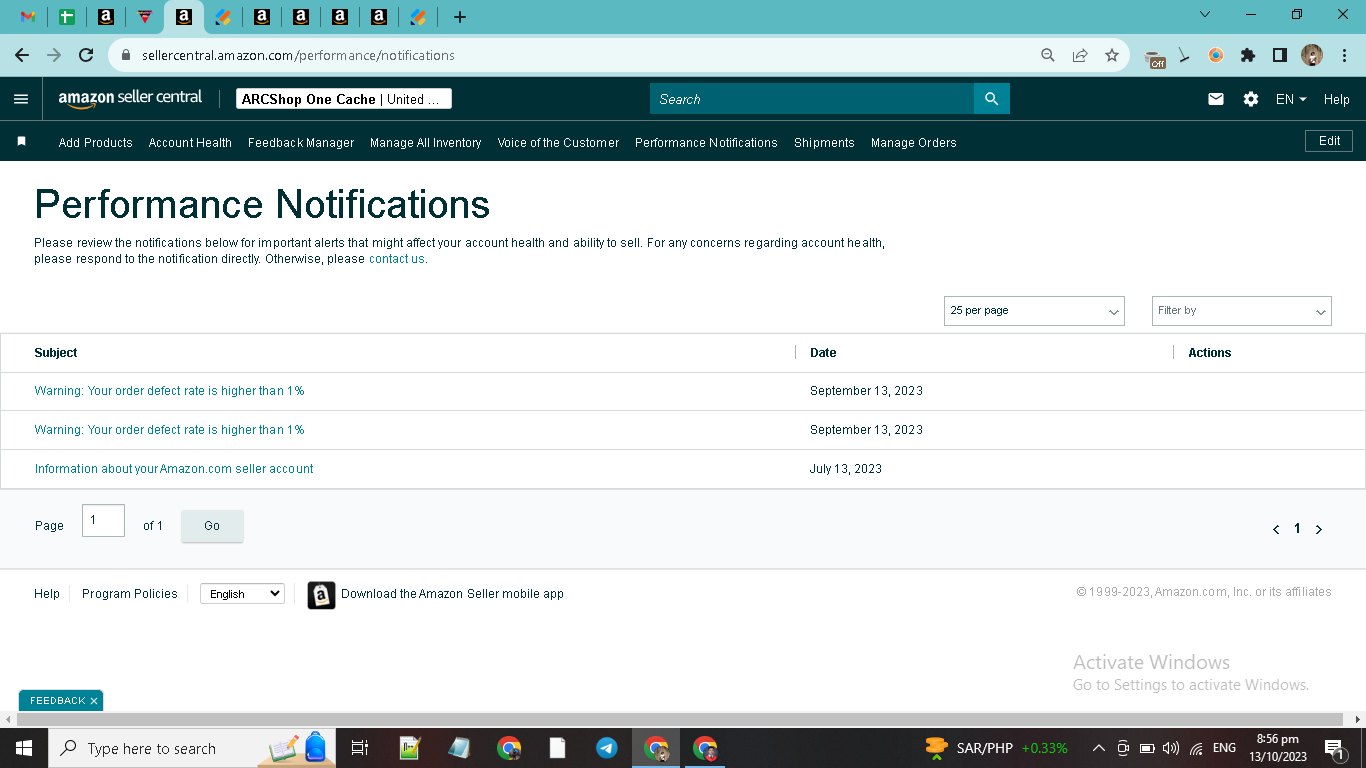Image resolution: width=1366 pixels, height=768 pixels.
Task: Click the Edit favorites button
Action: [1329, 141]
